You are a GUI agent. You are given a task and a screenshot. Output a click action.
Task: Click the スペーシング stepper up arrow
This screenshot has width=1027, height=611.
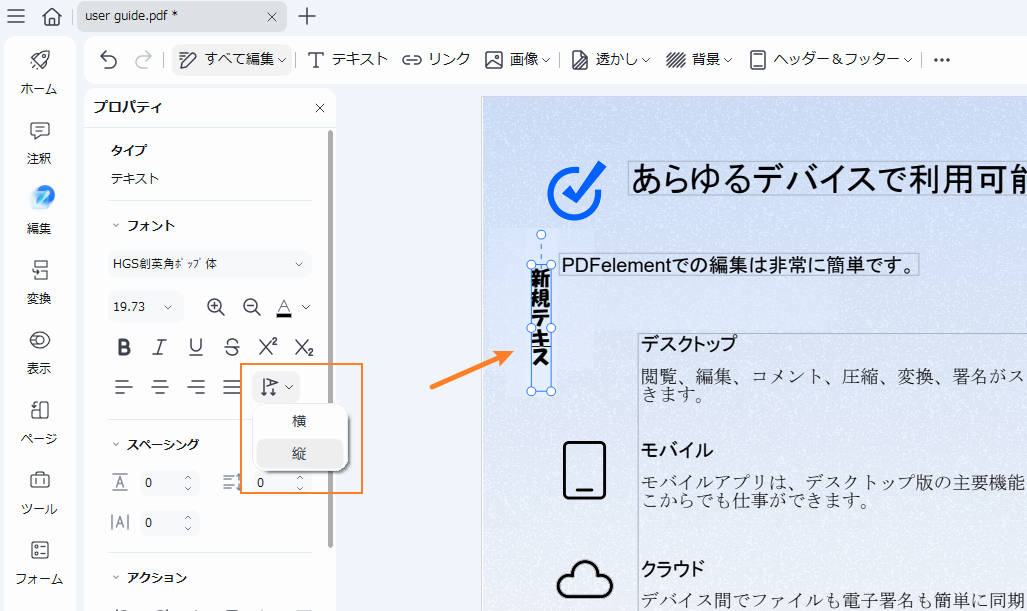(186, 477)
